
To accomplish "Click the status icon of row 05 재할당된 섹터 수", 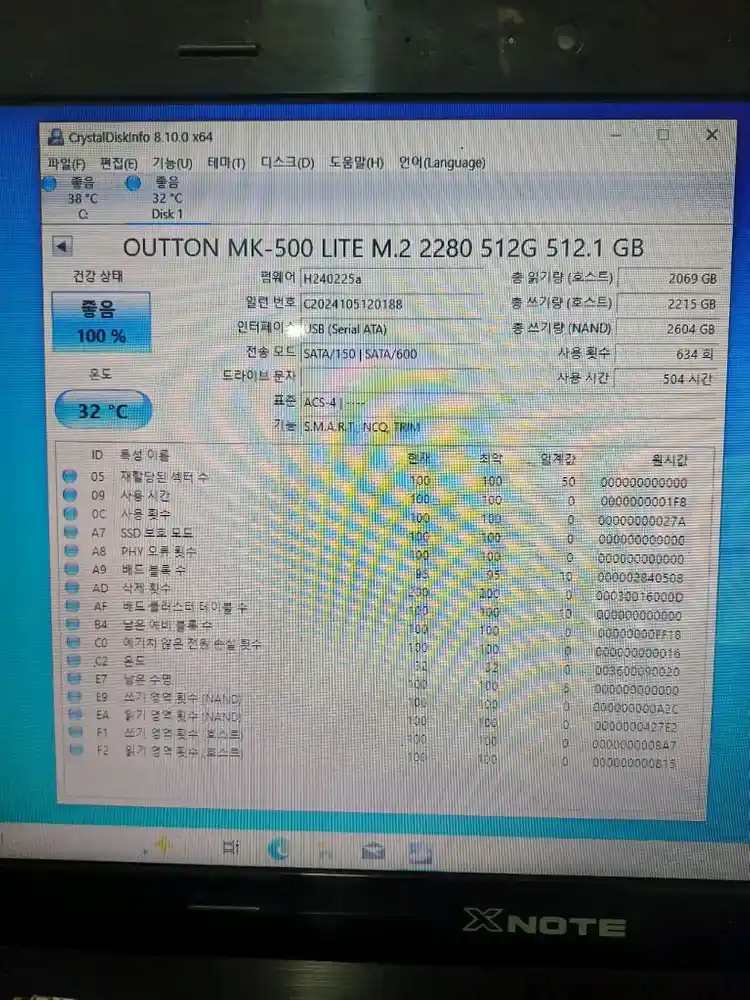I will 70,476.
